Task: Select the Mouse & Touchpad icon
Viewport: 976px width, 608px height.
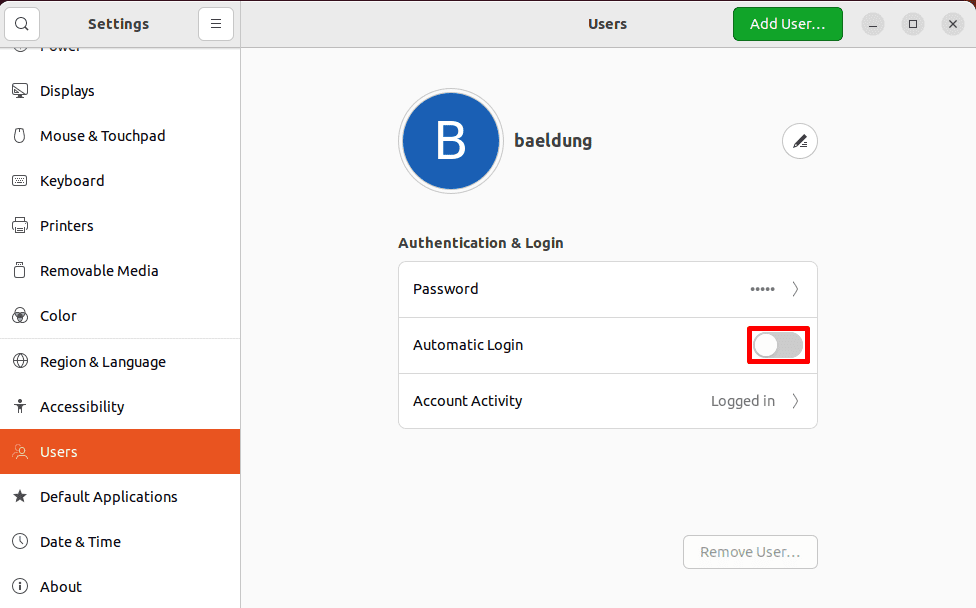Action: [x=21, y=135]
